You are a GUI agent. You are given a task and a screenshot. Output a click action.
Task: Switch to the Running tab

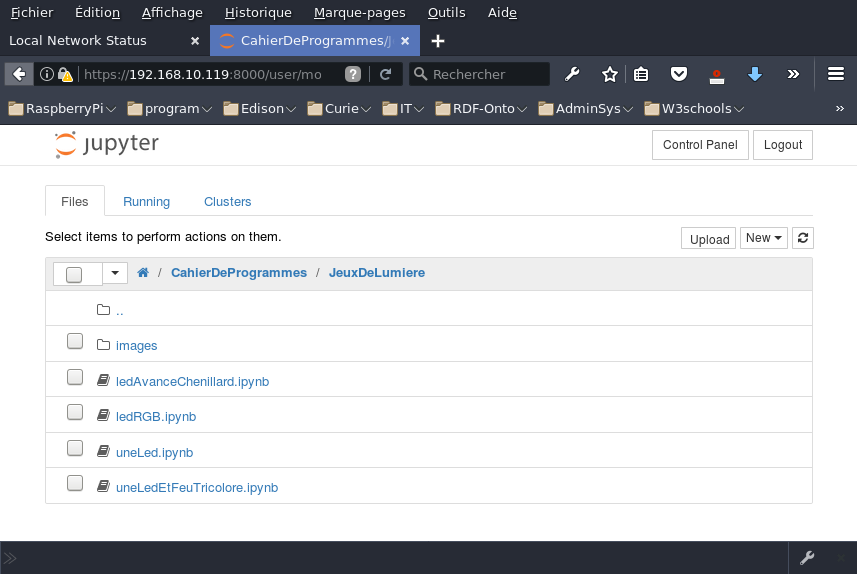146,201
